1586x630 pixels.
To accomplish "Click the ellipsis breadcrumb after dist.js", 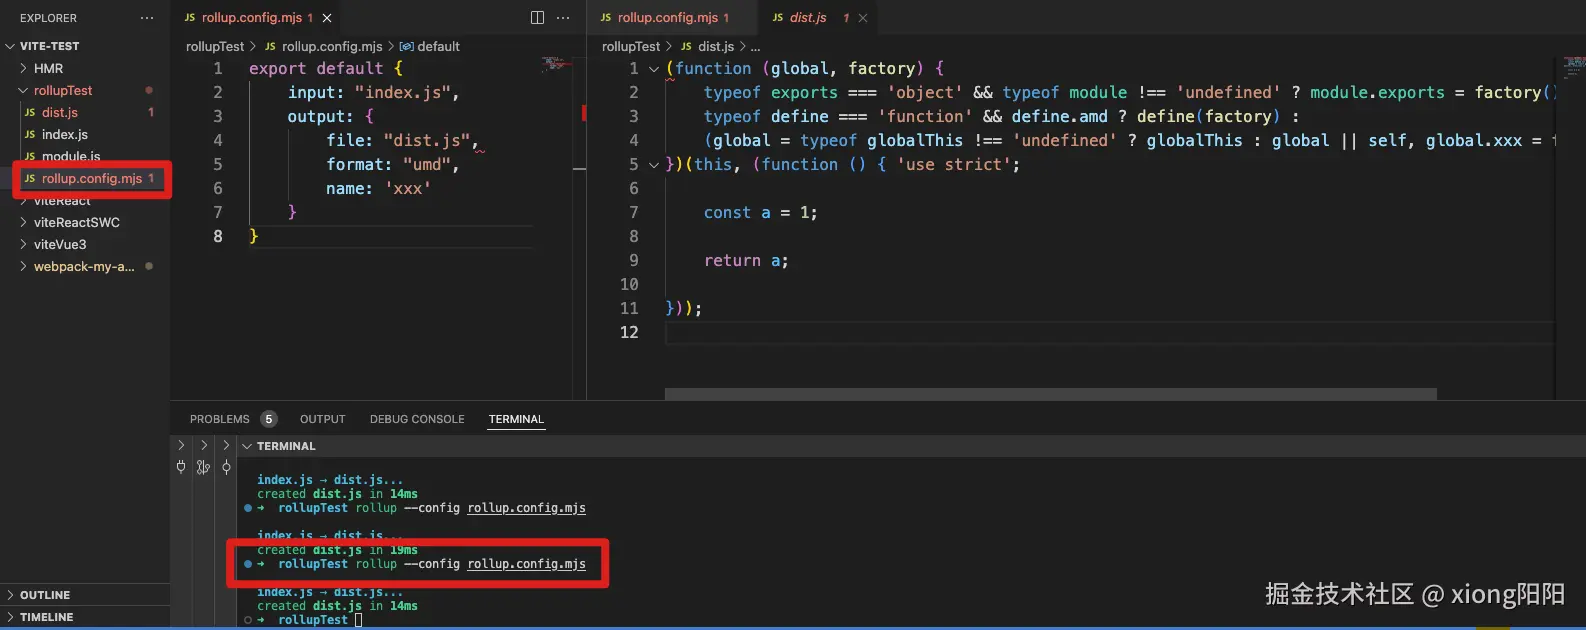I will (x=755, y=47).
